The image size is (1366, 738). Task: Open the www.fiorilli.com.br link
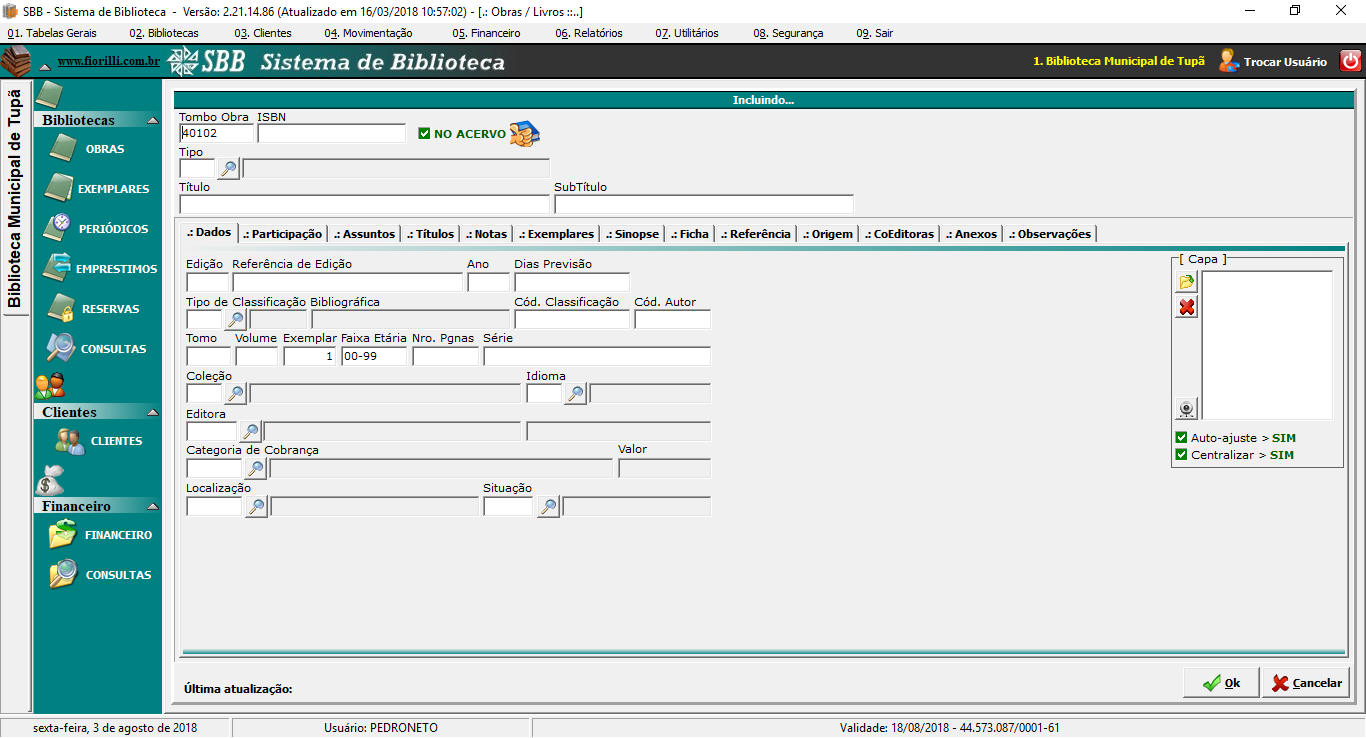pyautogui.click(x=108, y=62)
